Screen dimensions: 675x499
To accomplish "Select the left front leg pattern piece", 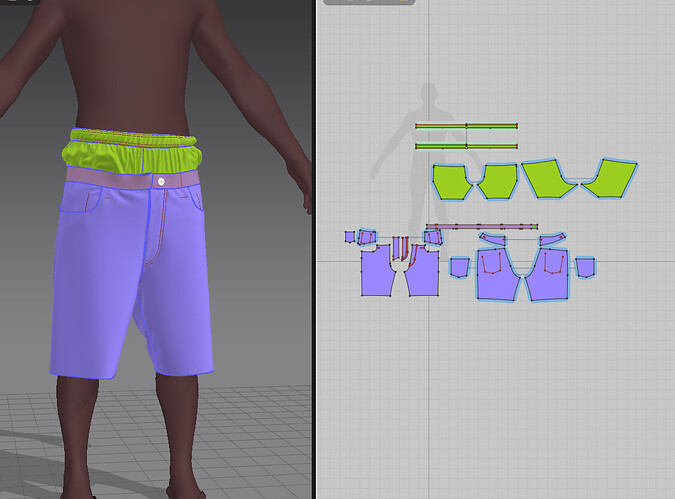I will (378, 271).
